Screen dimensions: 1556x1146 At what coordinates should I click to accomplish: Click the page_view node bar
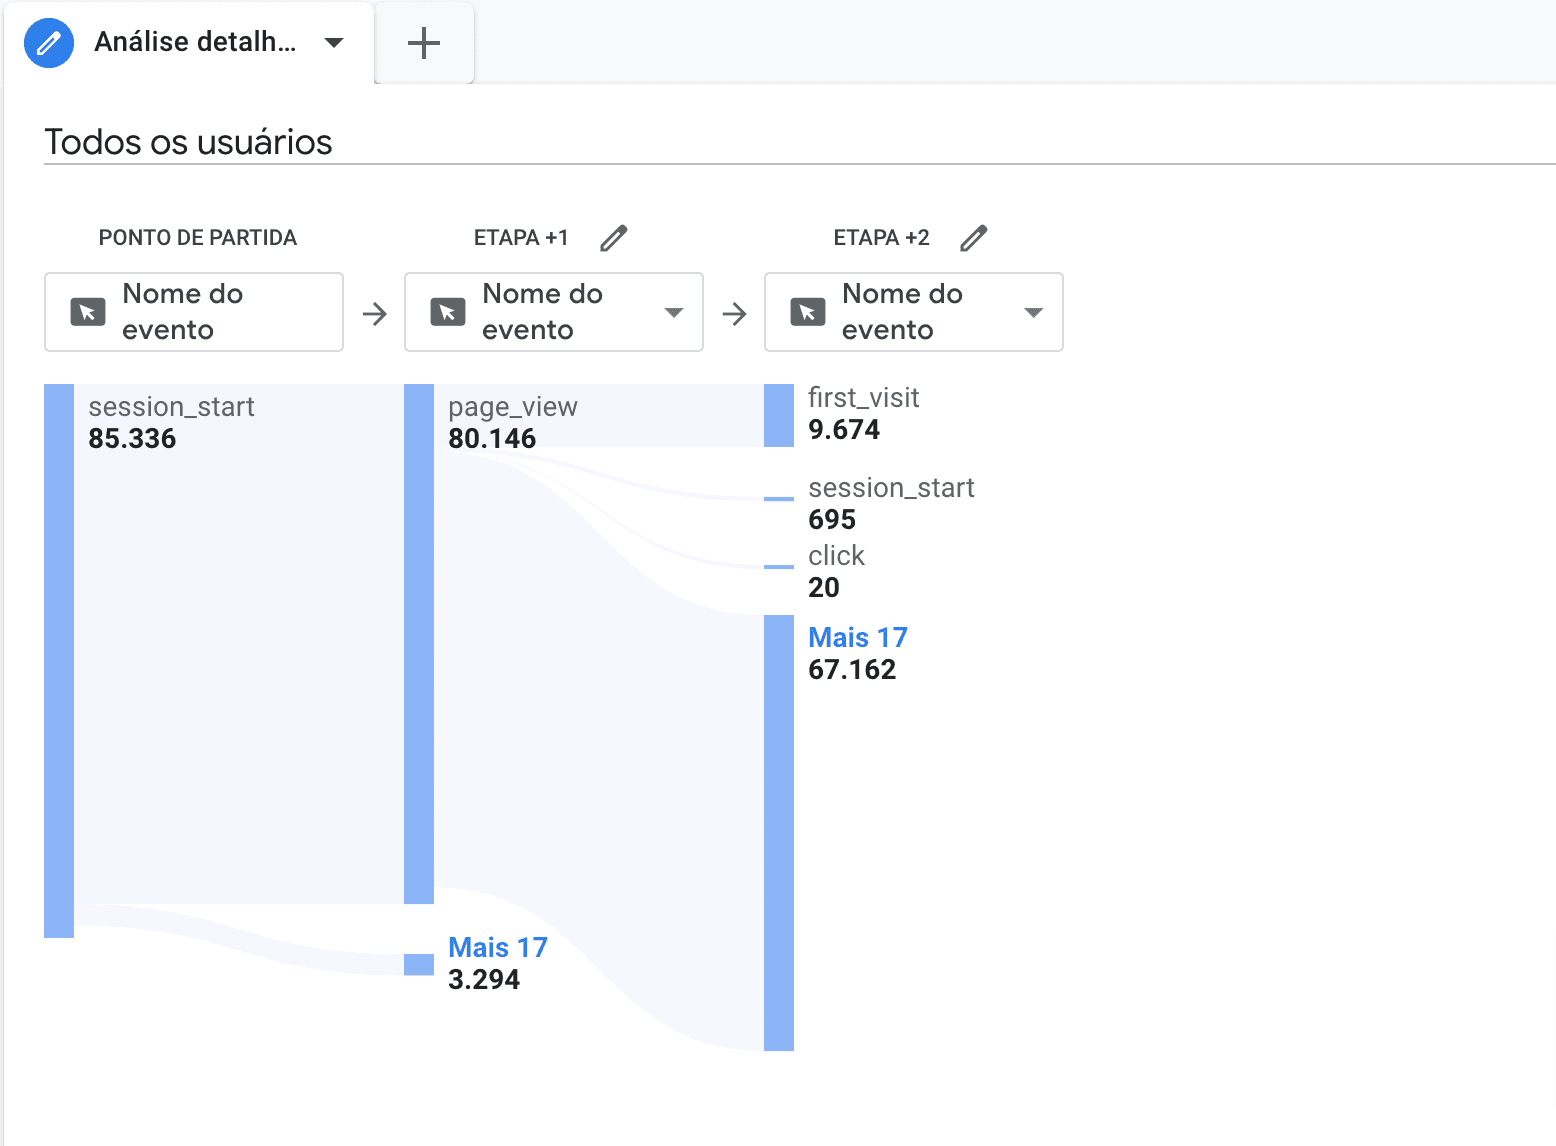[x=419, y=643]
